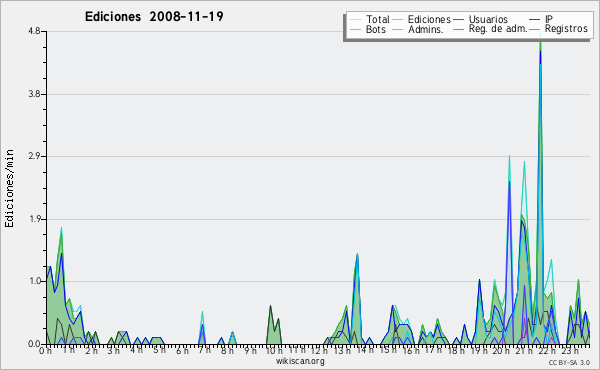Click the y-axis value 1.9
This screenshot has width=600, height=370.
pyautogui.click(x=34, y=219)
